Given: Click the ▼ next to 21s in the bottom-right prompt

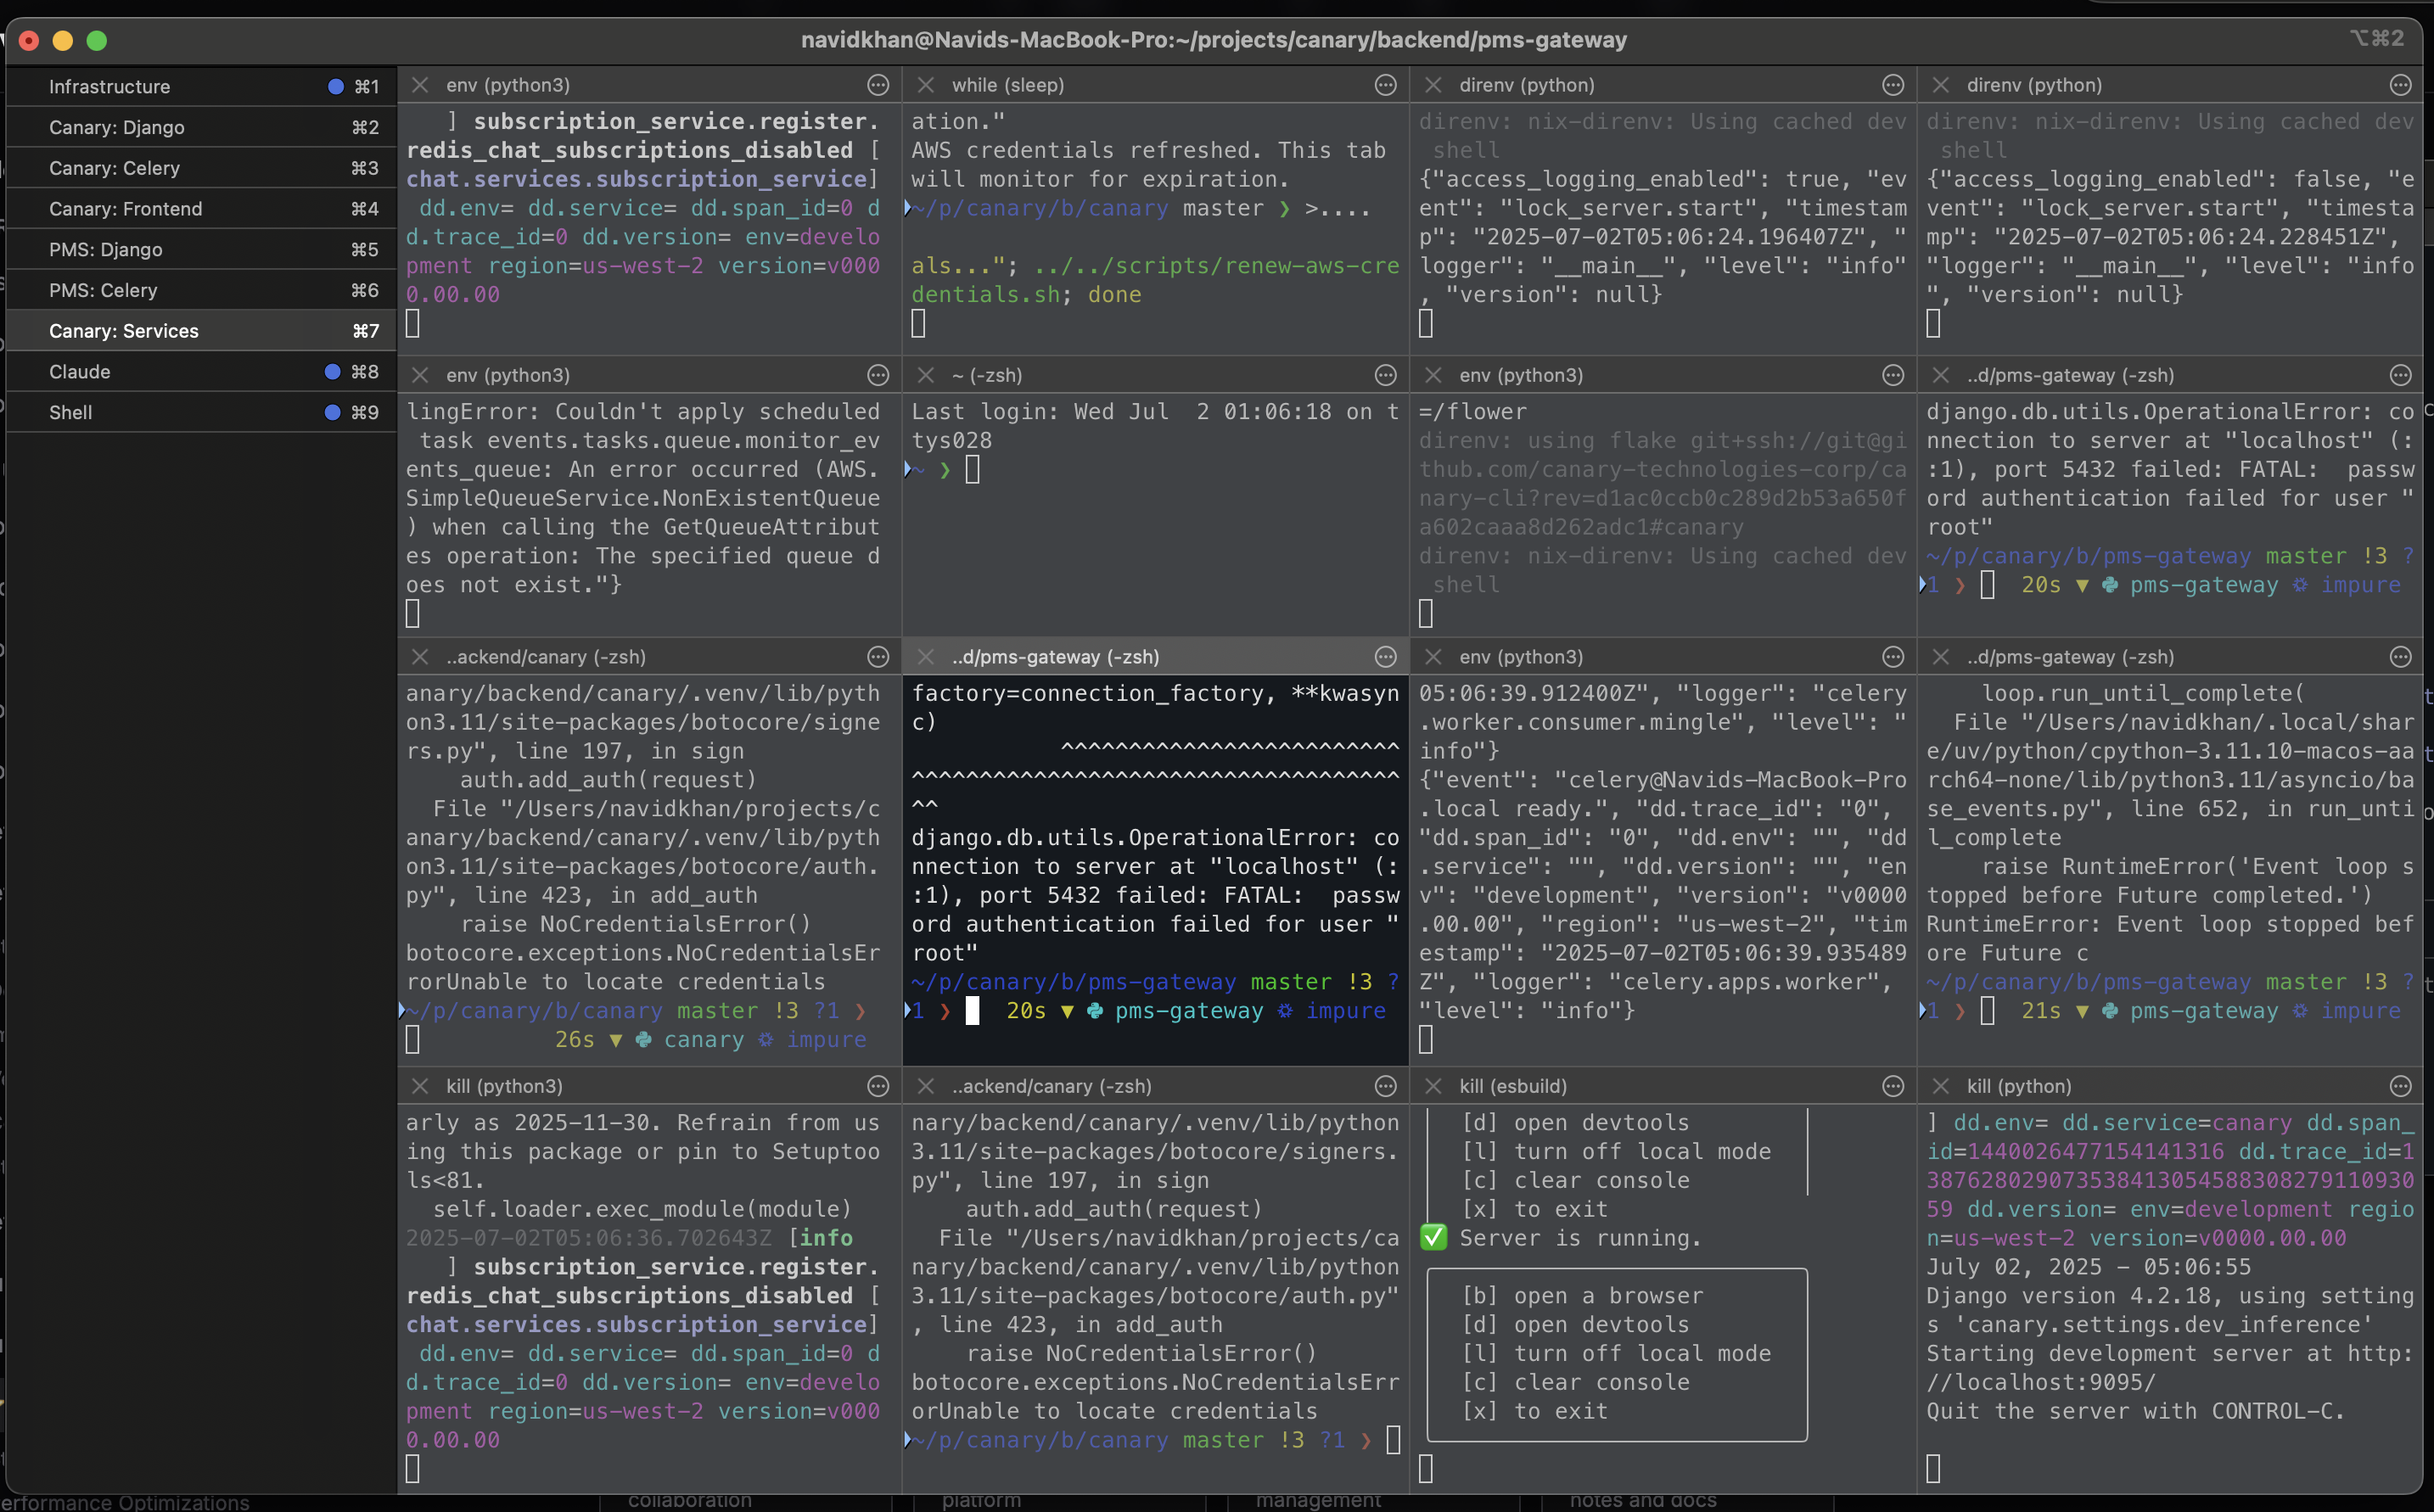Looking at the screenshot, I should click(2083, 1011).
